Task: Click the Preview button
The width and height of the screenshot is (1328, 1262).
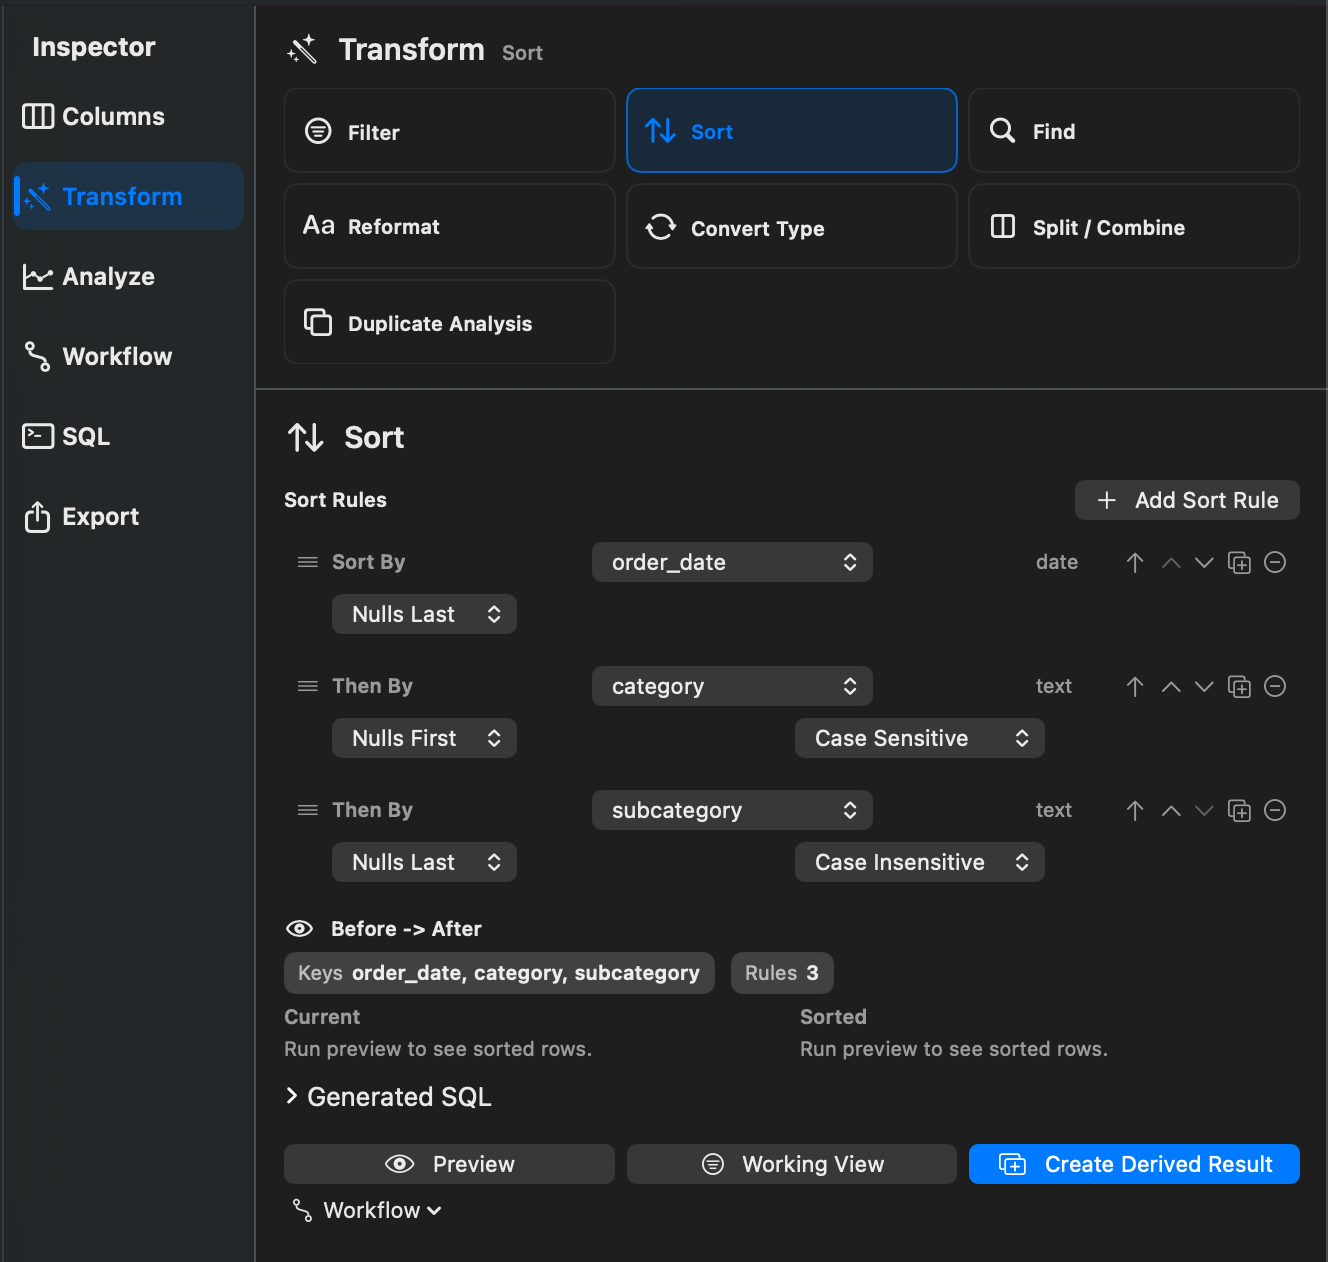Action: (449, 1164)
